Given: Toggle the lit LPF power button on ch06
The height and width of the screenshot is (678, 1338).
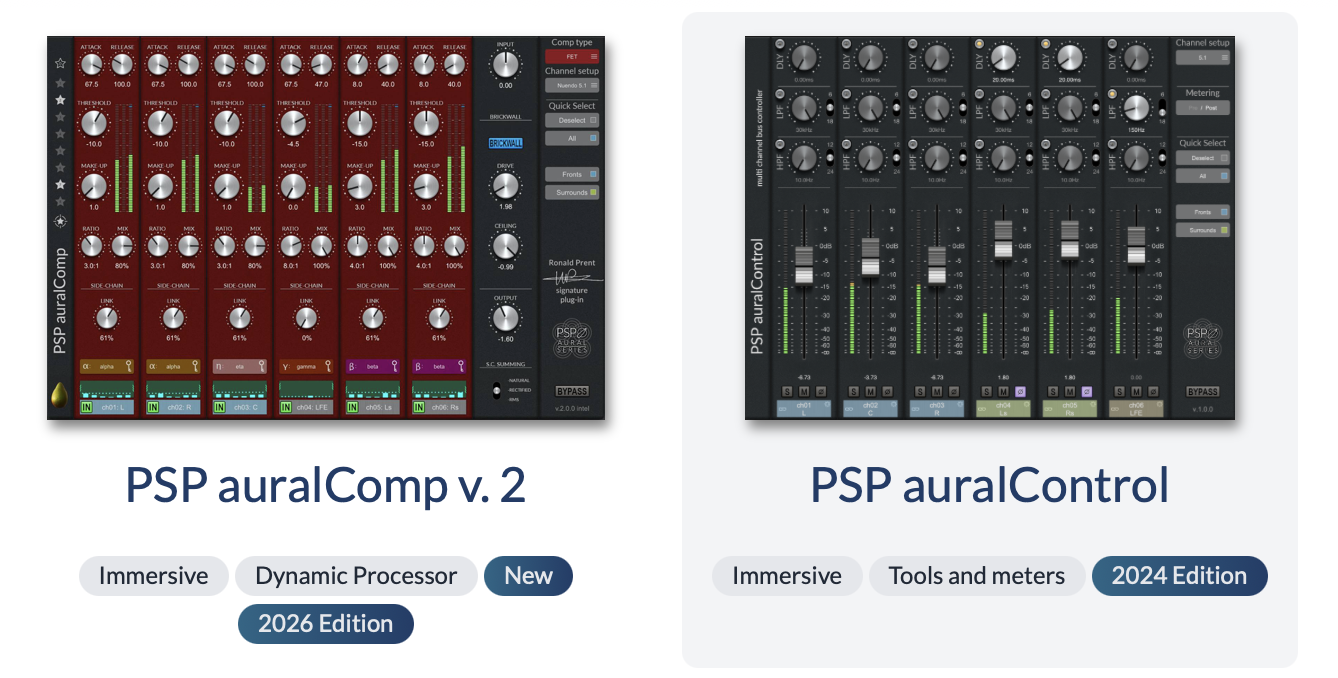Looking at the screenshot, I should point(1112,95).
